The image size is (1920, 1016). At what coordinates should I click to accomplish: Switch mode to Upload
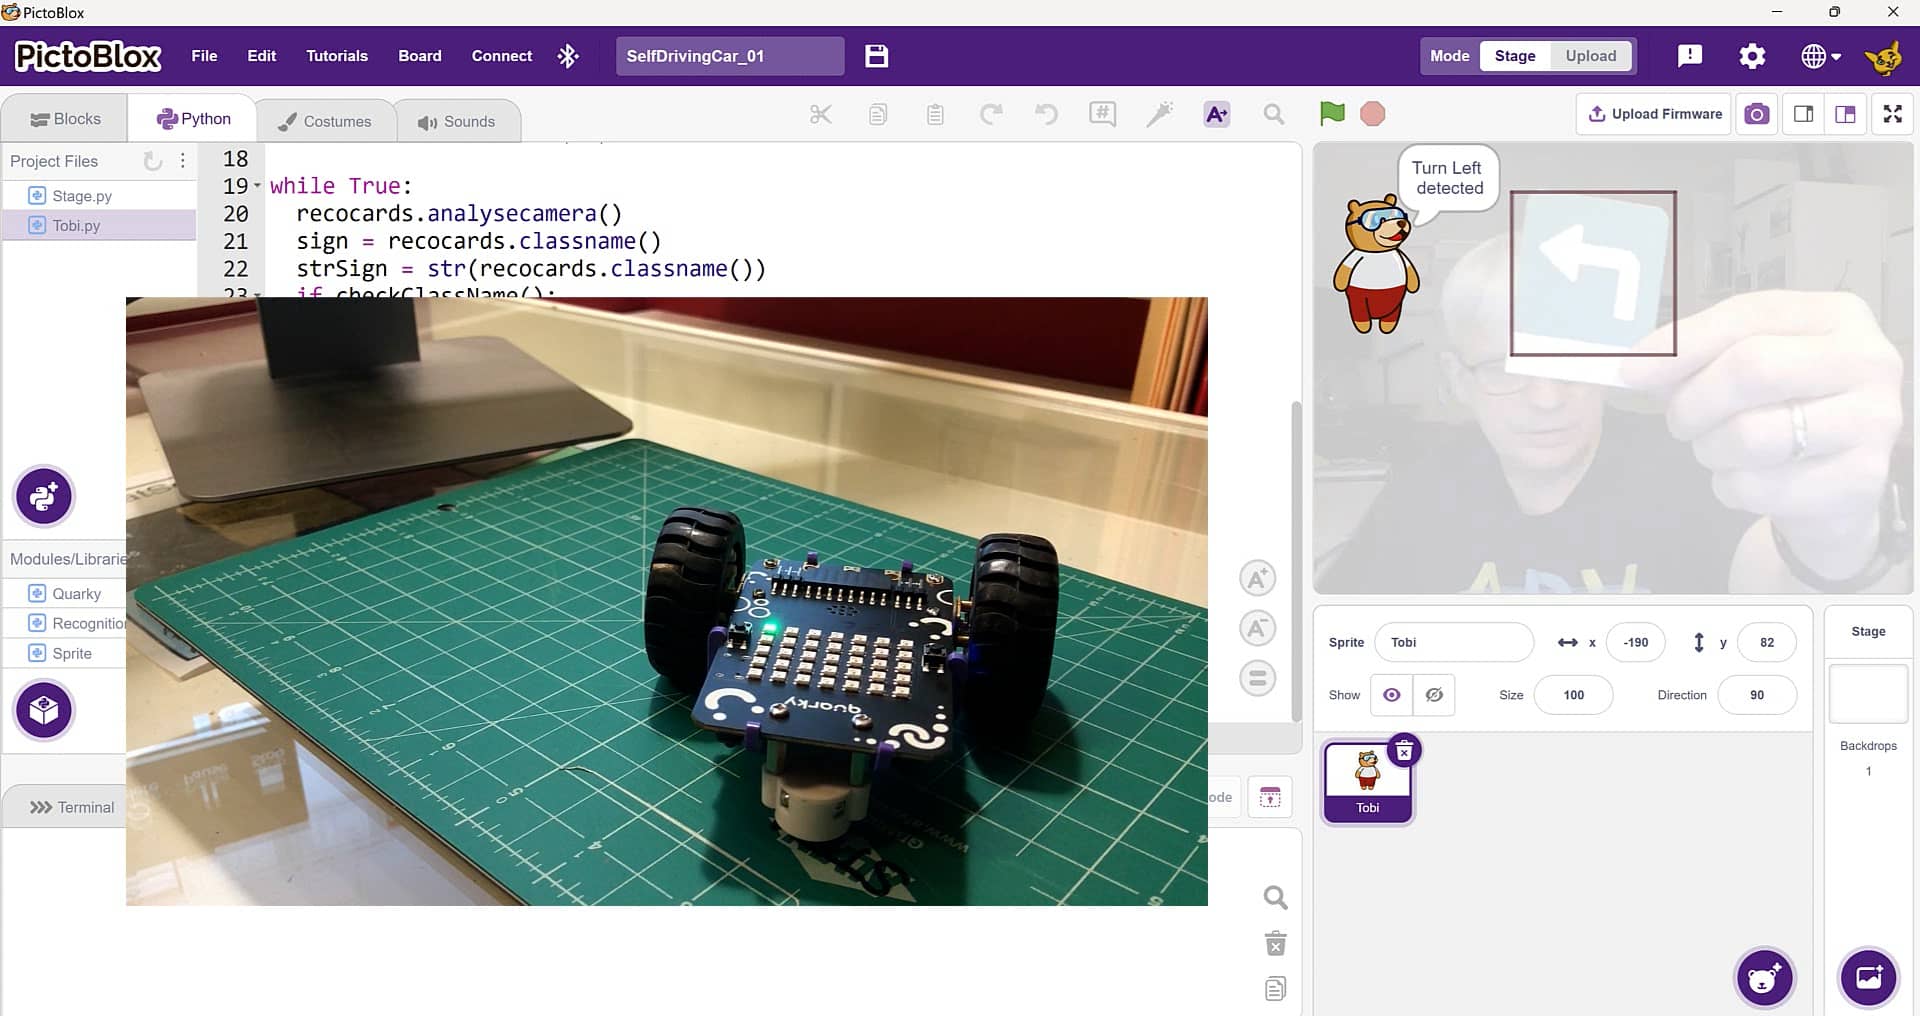pos(1591,56)
